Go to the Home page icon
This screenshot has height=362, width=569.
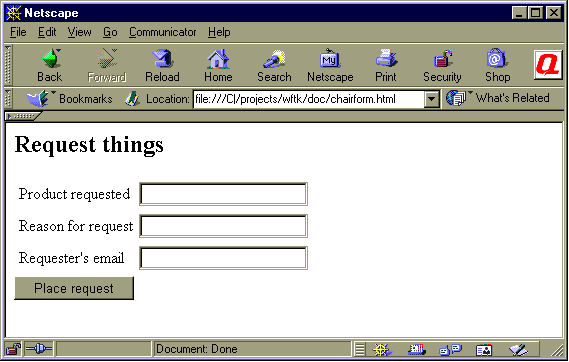tap(218, 58)
